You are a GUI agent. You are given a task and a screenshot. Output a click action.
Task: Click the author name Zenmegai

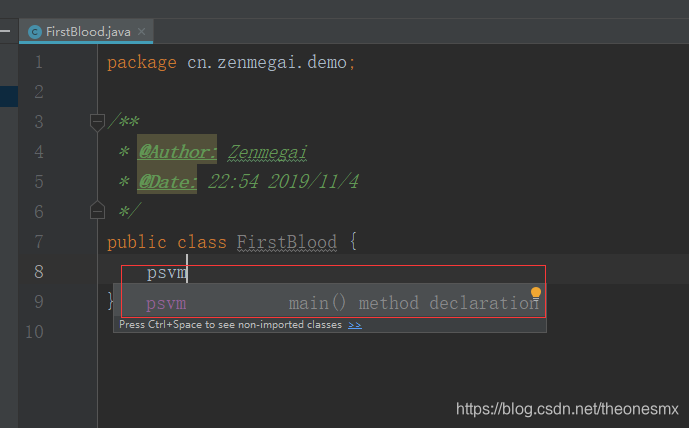point(267,152)
